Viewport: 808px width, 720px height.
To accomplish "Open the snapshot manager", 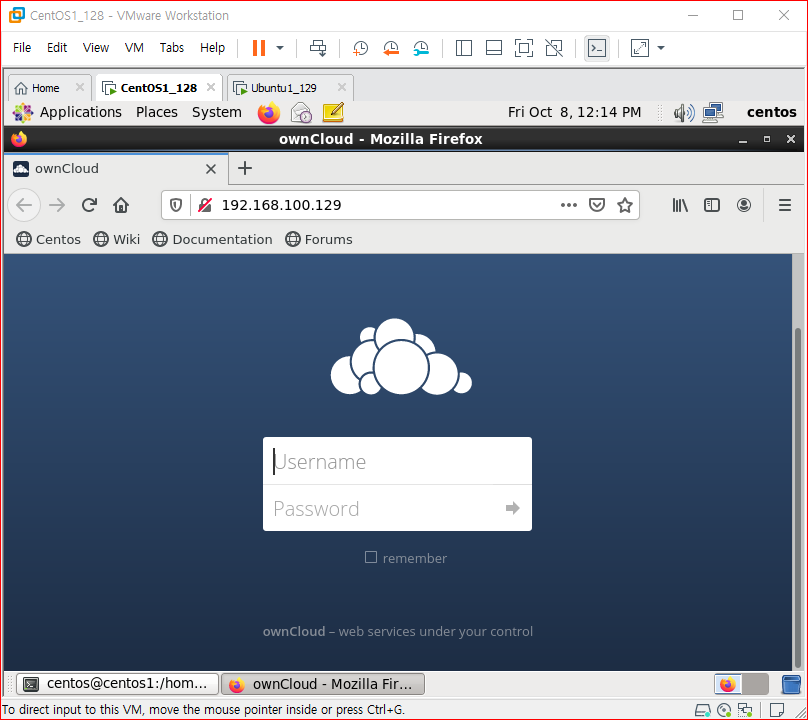I will [x=421, y=48].
